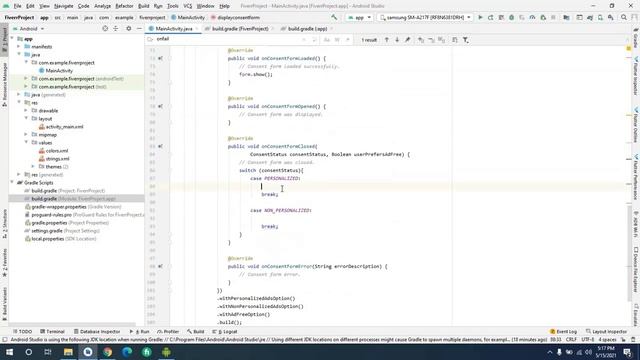Click the search filter funnel icon

465,40
